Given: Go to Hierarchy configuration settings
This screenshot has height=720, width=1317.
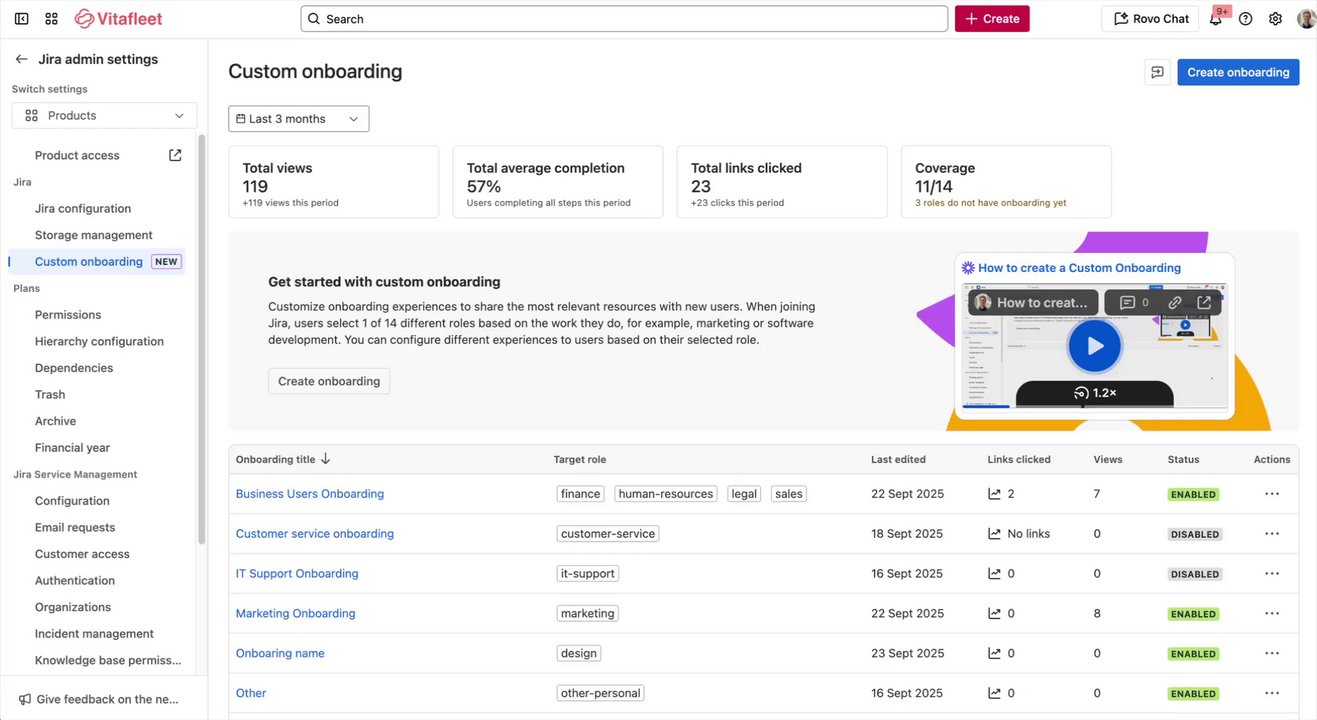Looking at the screenshot, I should [x=99, y=341].
